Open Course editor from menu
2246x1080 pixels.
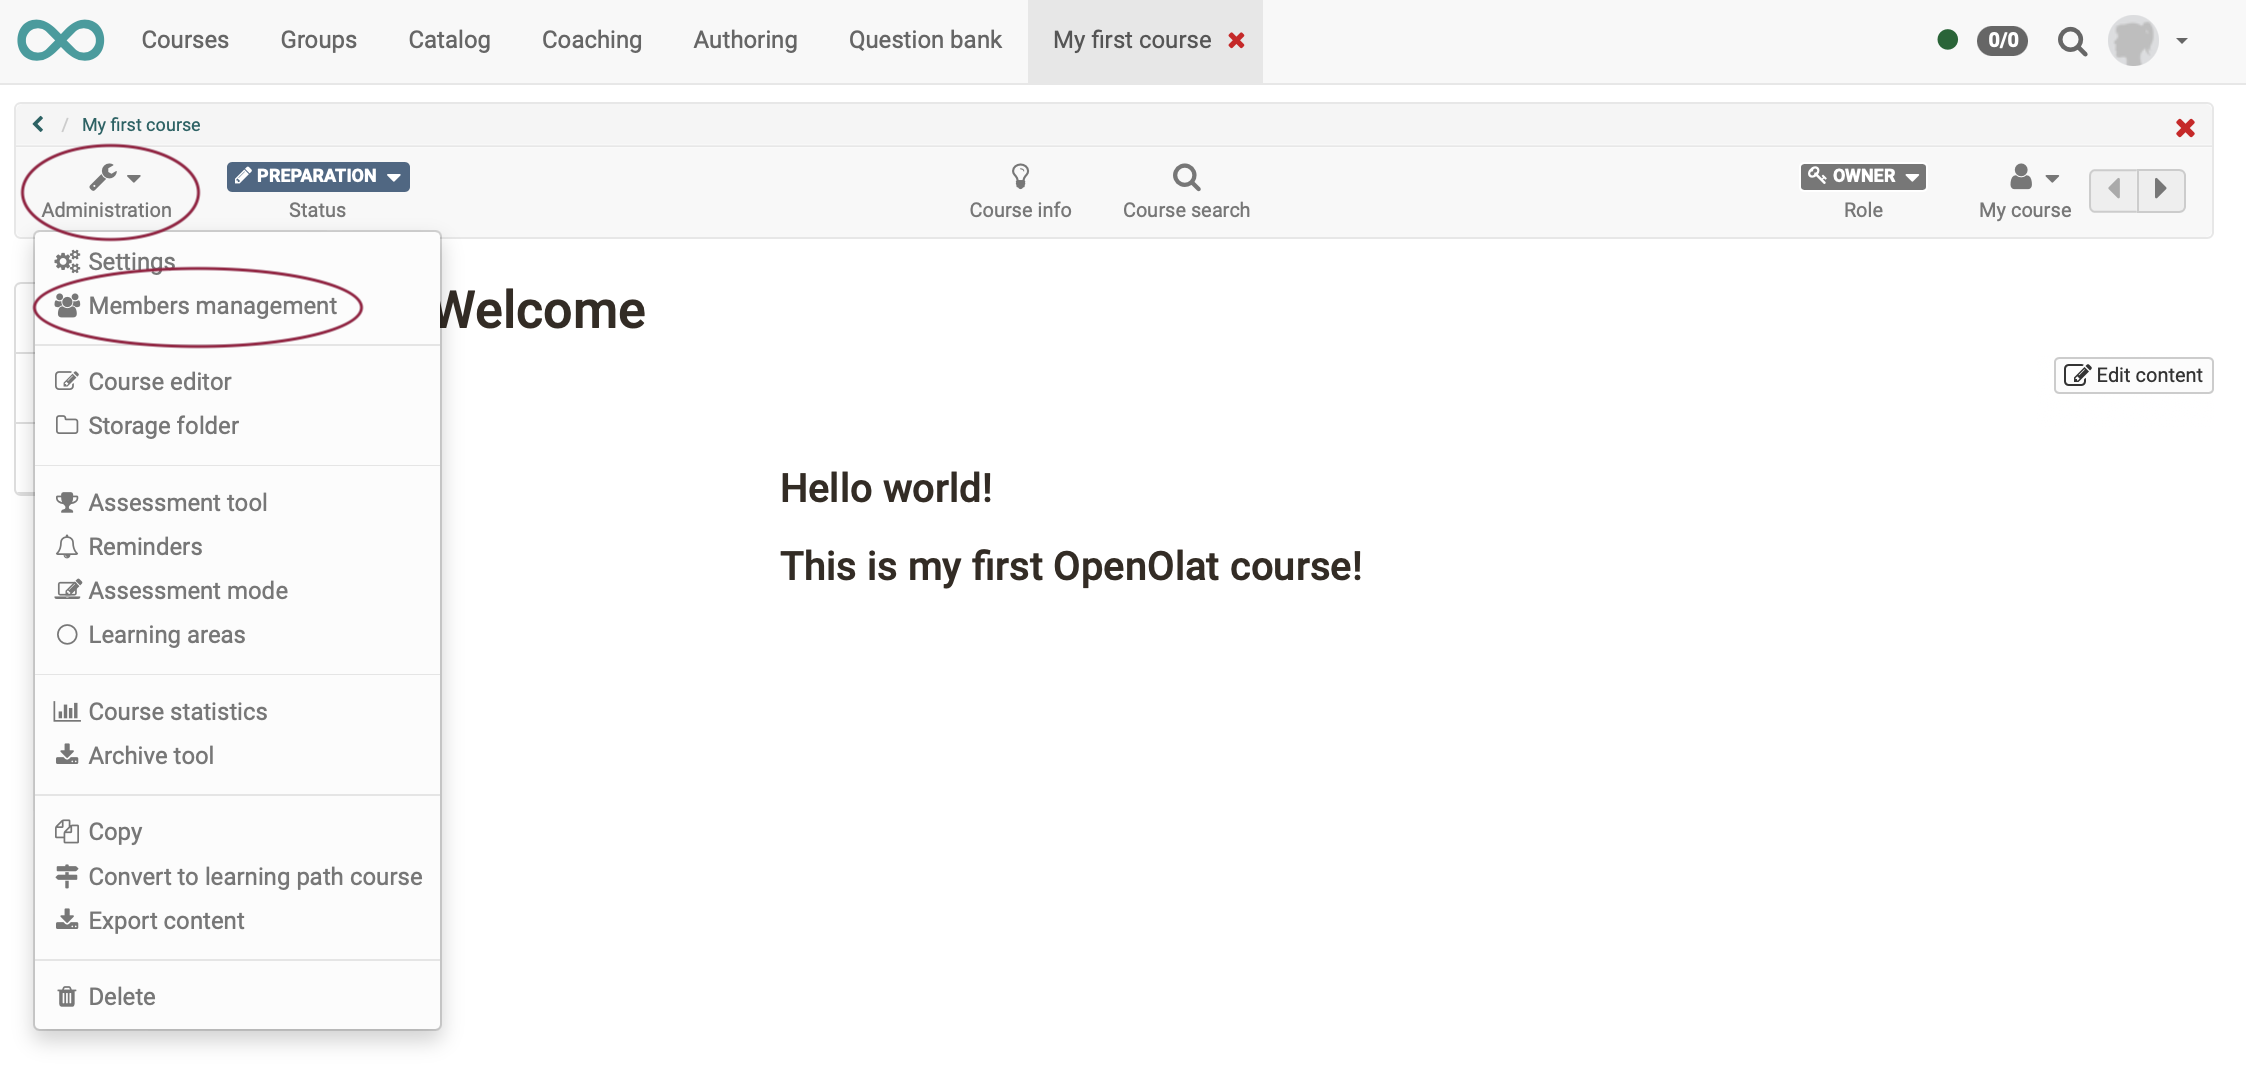(x=160, y=382)
